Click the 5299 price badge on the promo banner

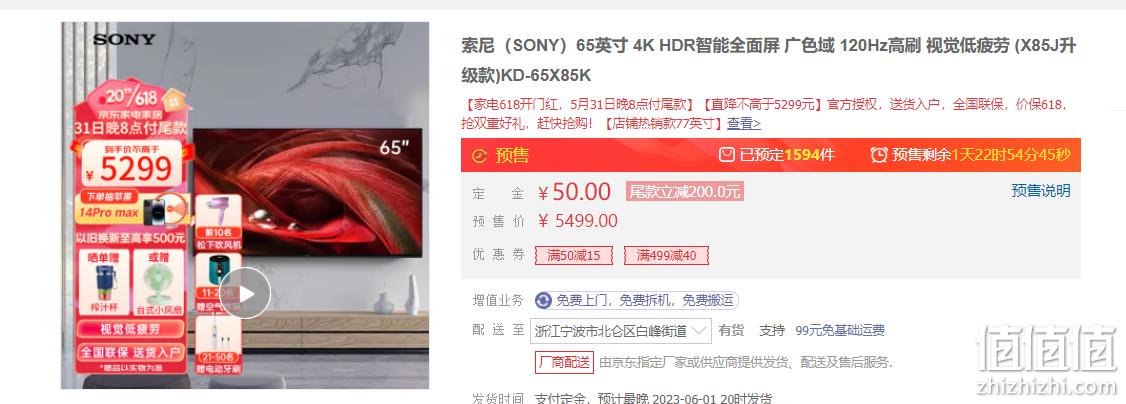tap(130, 167)
